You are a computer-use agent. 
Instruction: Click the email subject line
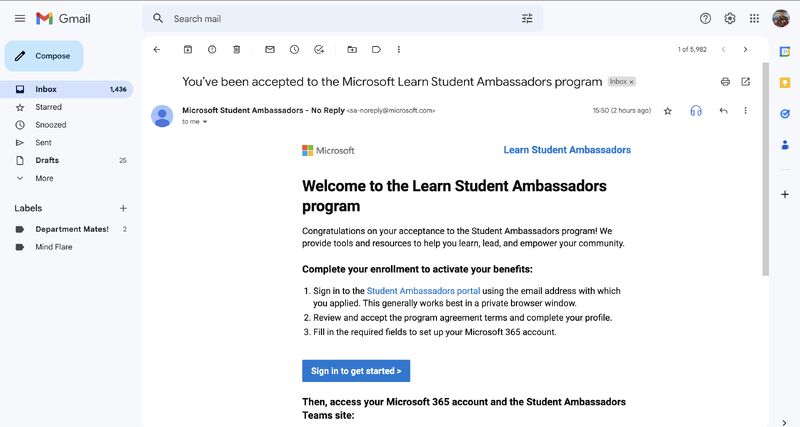coord(392,82)
